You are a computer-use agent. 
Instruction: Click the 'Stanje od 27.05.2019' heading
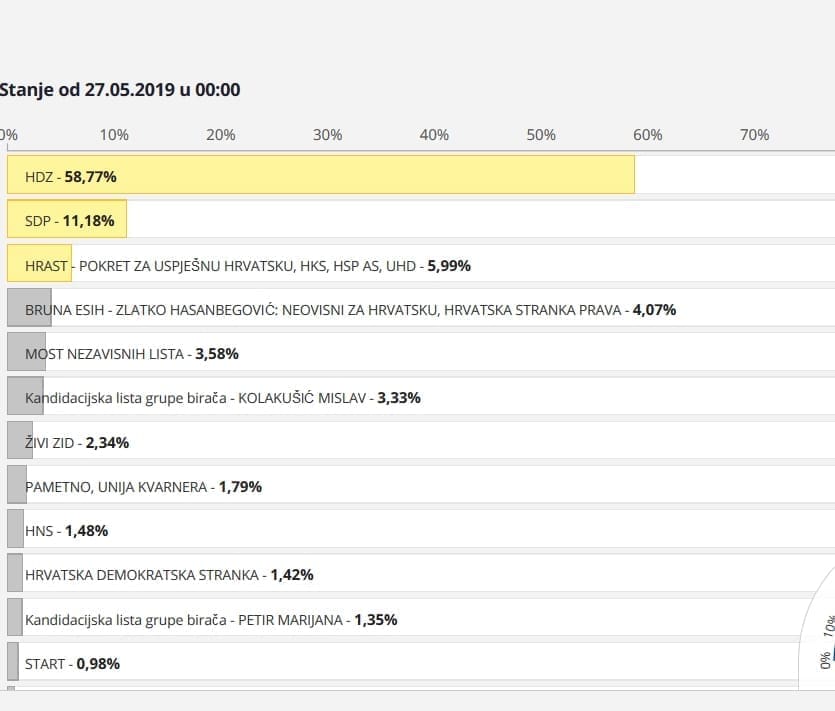coord(120,90)
